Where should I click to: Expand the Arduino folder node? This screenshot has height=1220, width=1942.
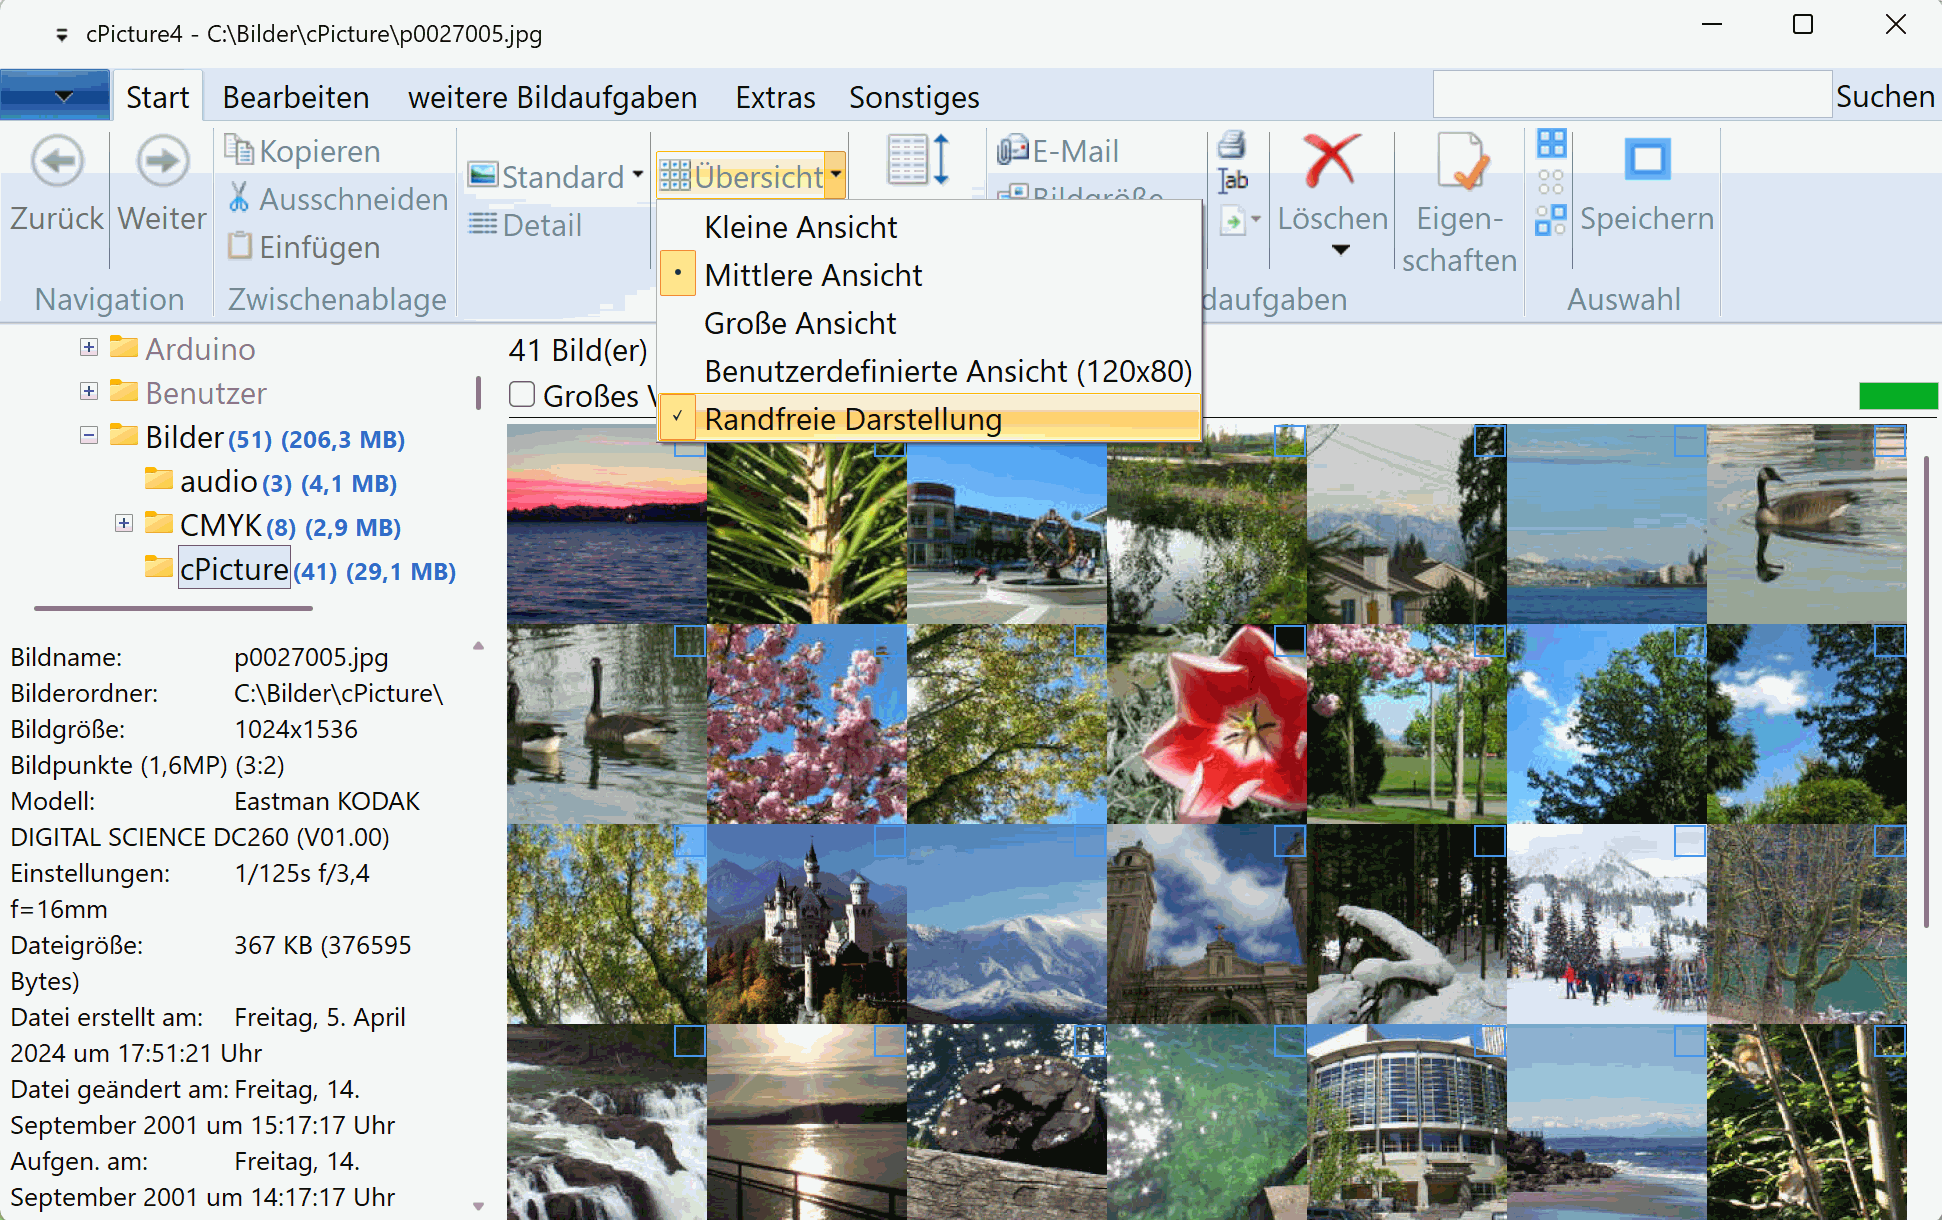(89, 348)
